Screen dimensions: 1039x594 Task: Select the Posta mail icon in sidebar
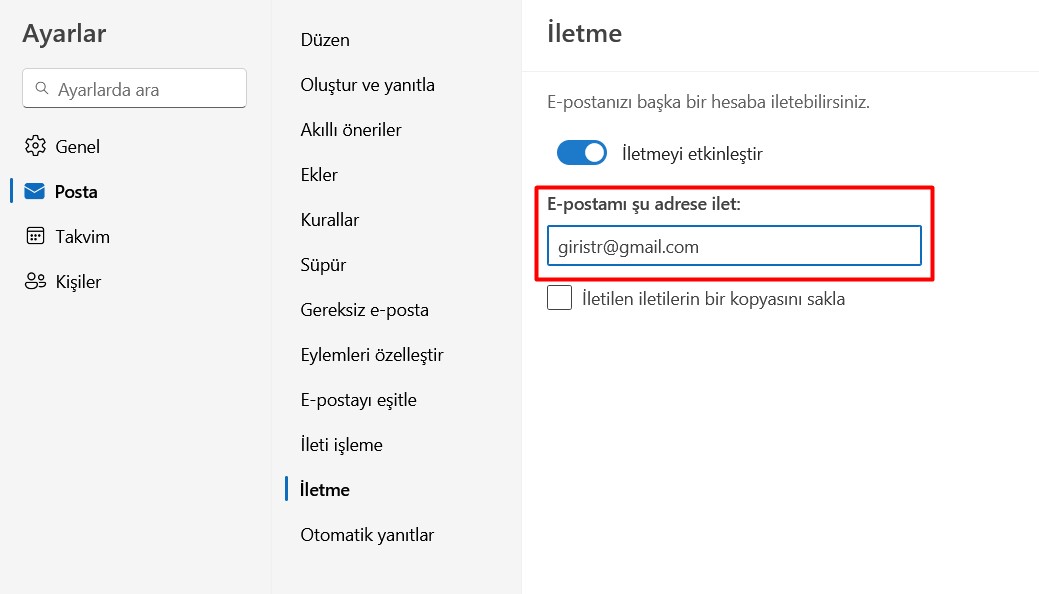point(36,191)
